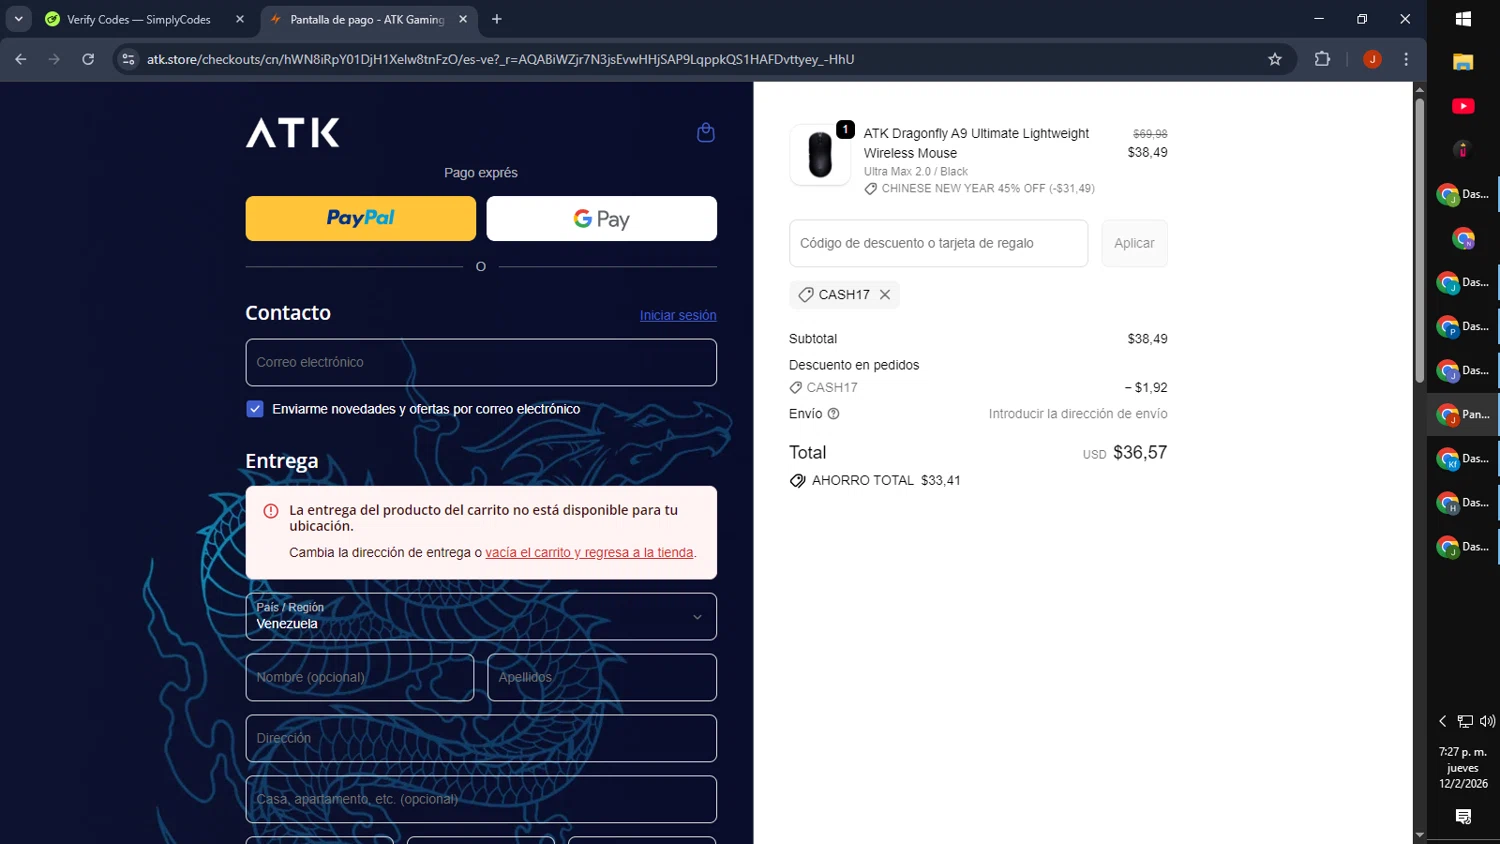Reload the checkout page
The width and height of the screenshot is (1500, 844).
pos(88,59)
